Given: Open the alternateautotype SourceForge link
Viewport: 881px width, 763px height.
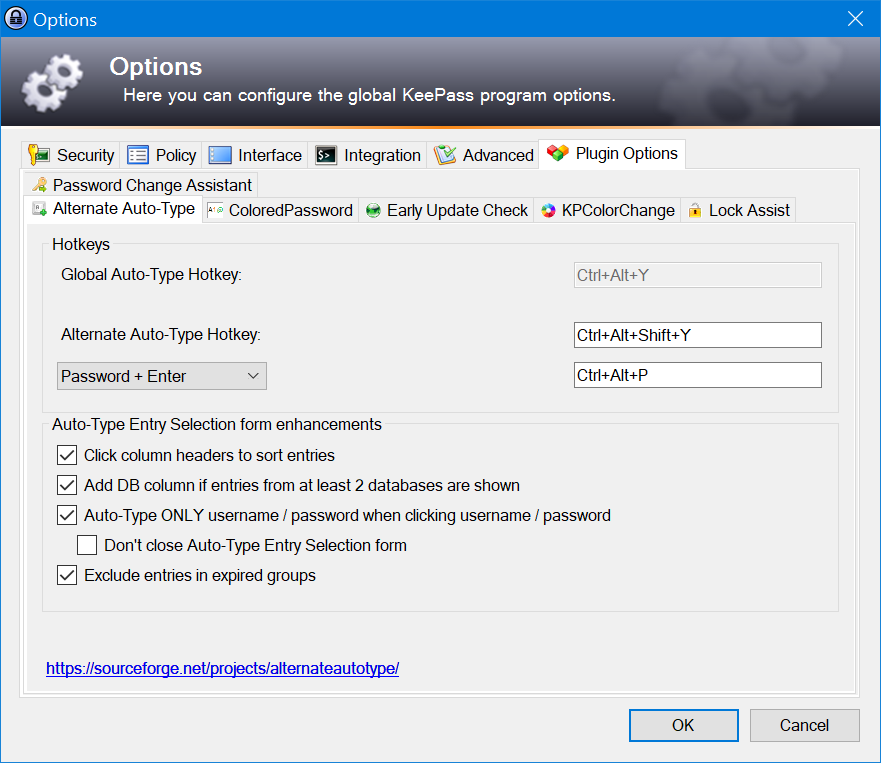Looking at the screenshot, I should click(222, 668).
